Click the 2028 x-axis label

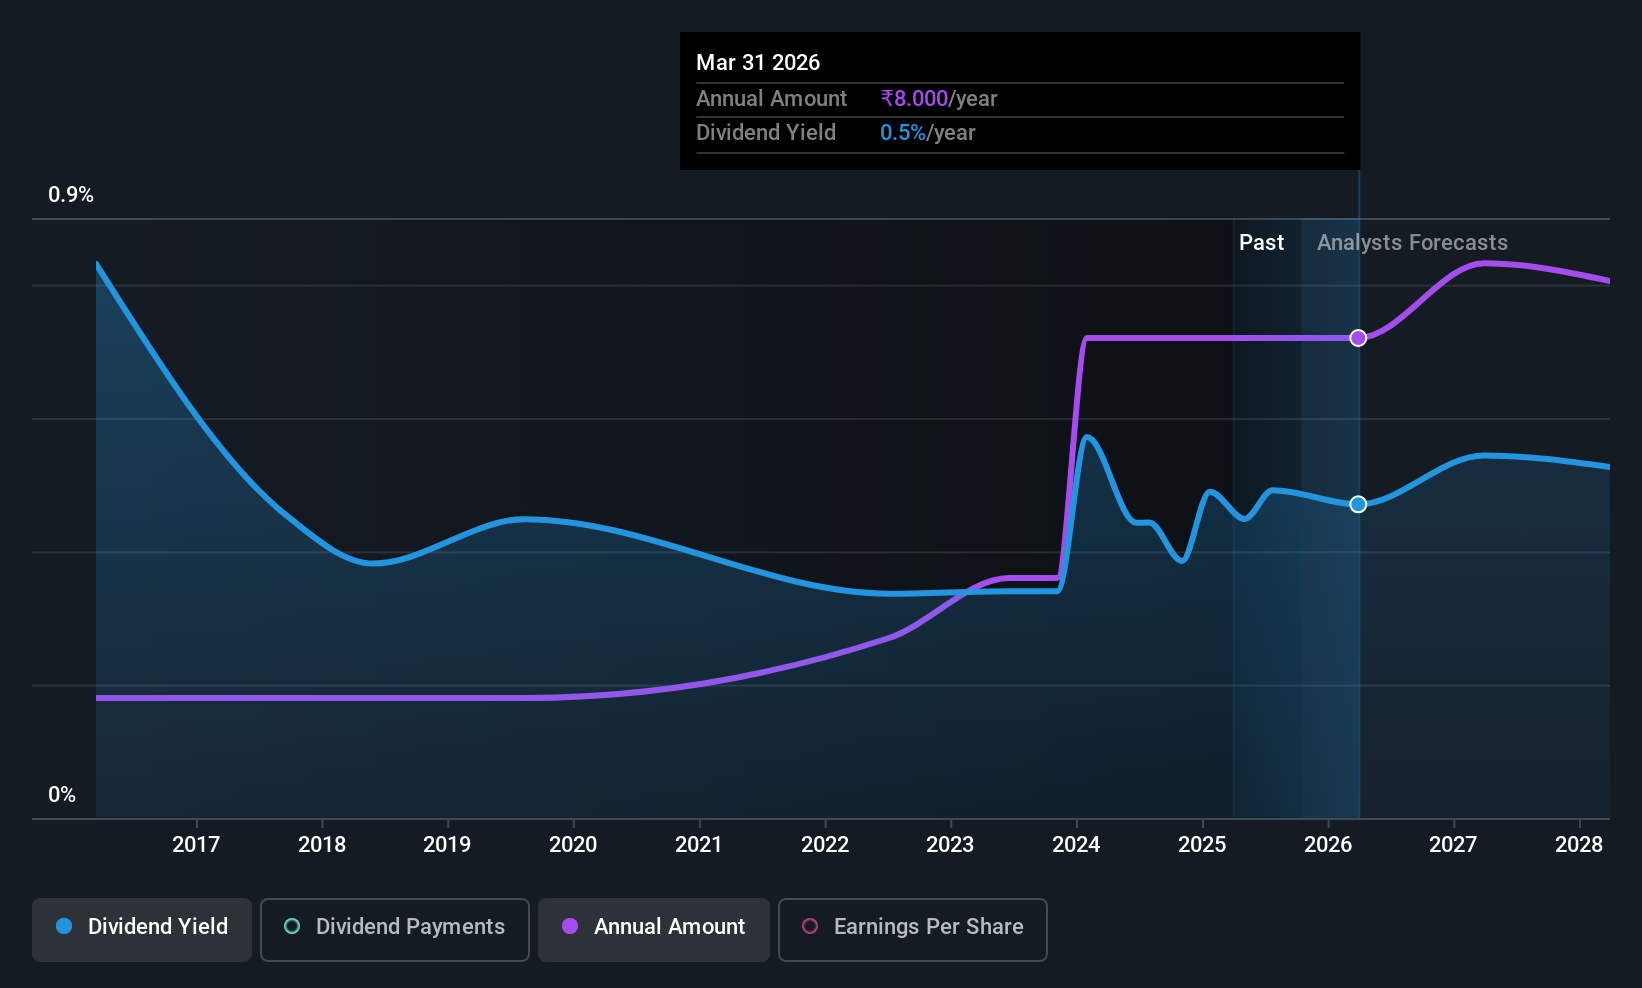click(x=1579, y=845)
